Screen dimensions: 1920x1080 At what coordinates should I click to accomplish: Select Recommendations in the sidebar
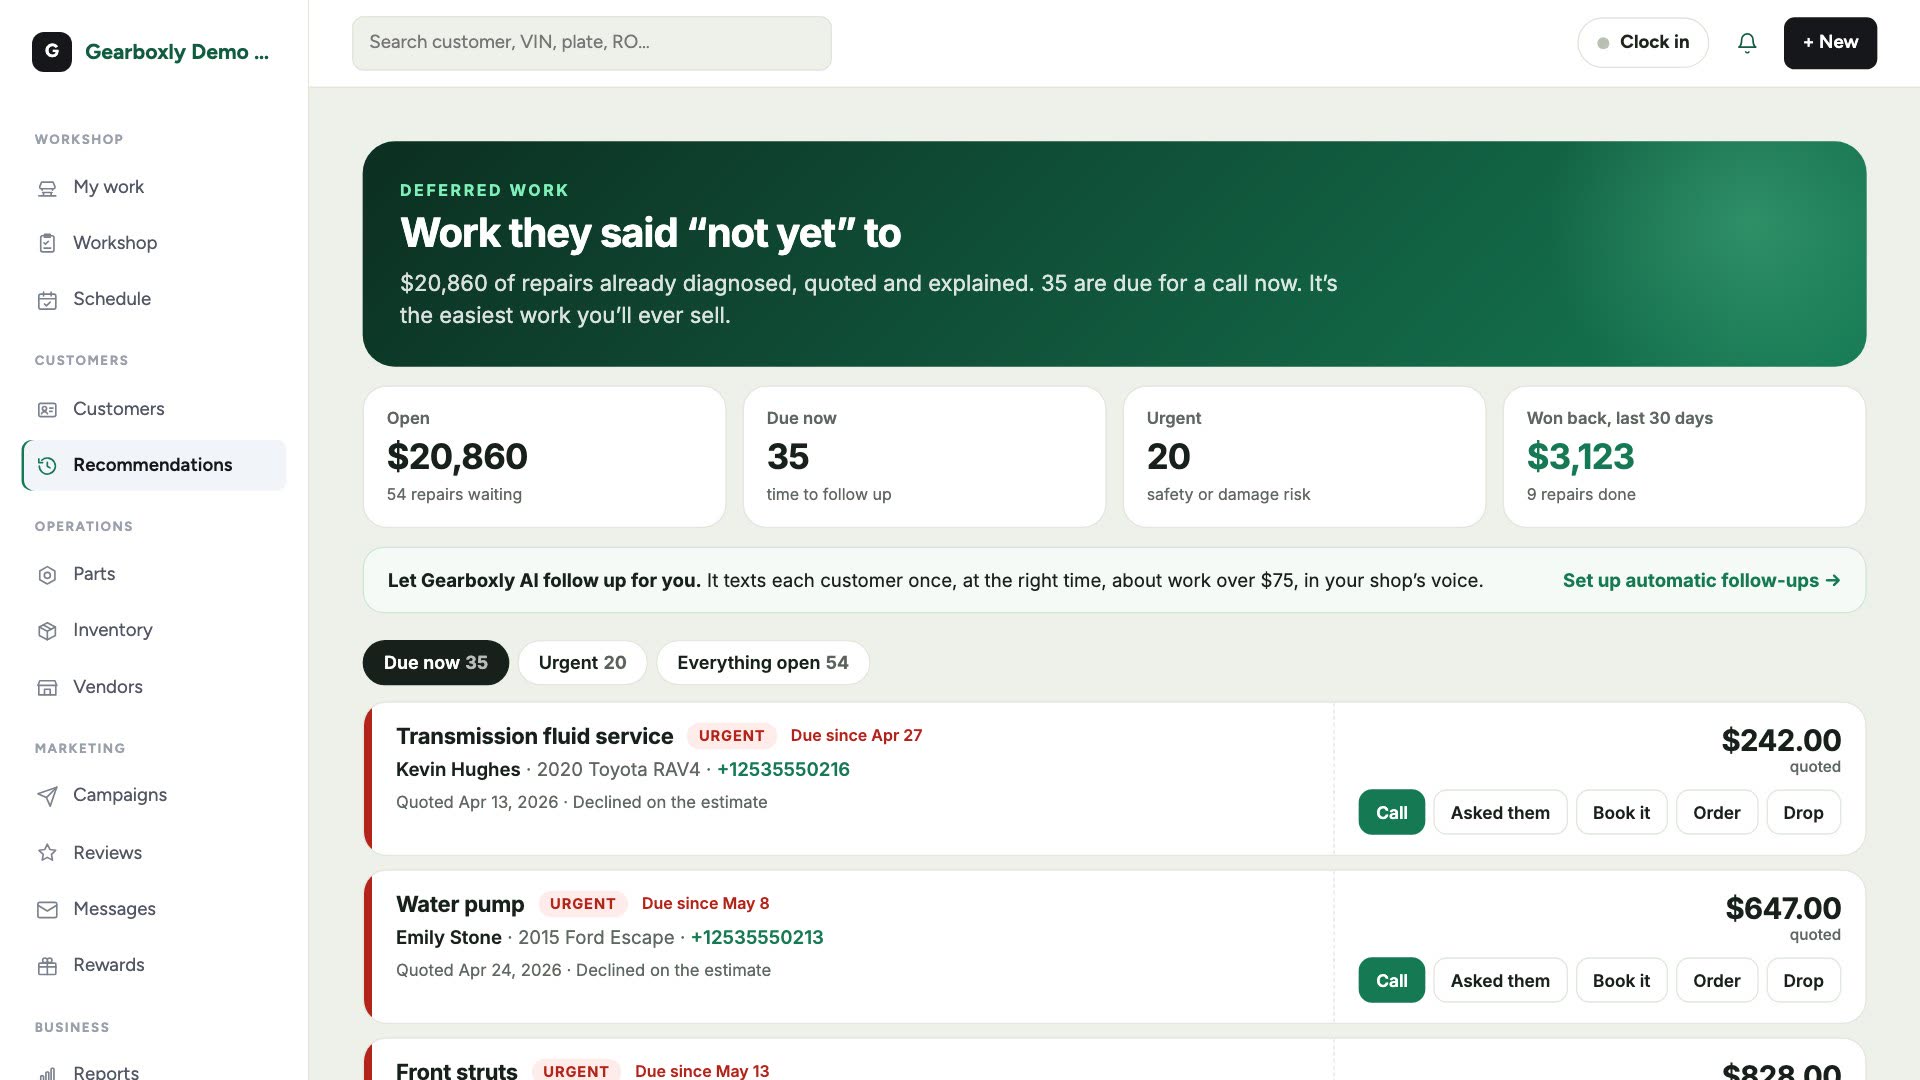point(154,465)
